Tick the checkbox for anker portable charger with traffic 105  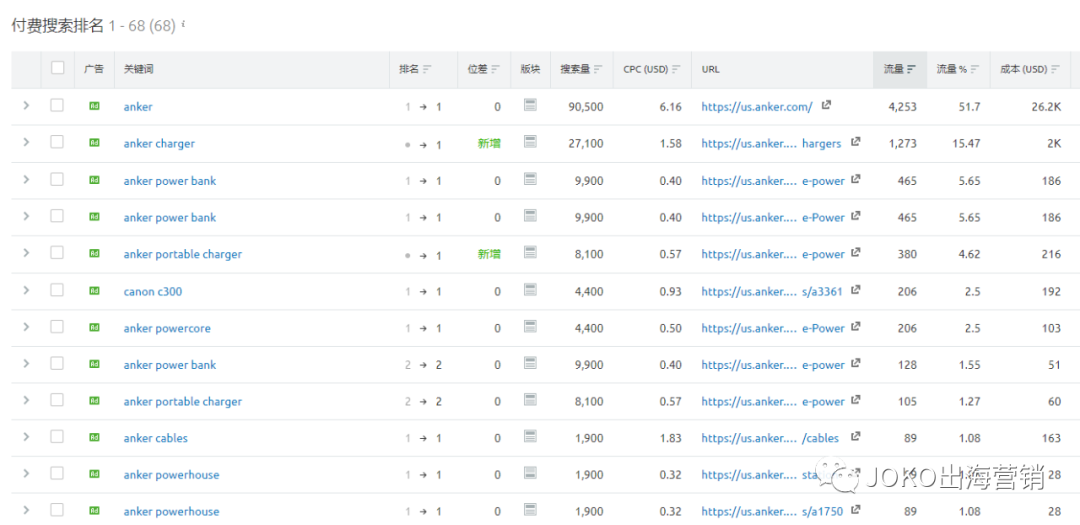click(x=57, y=400)
